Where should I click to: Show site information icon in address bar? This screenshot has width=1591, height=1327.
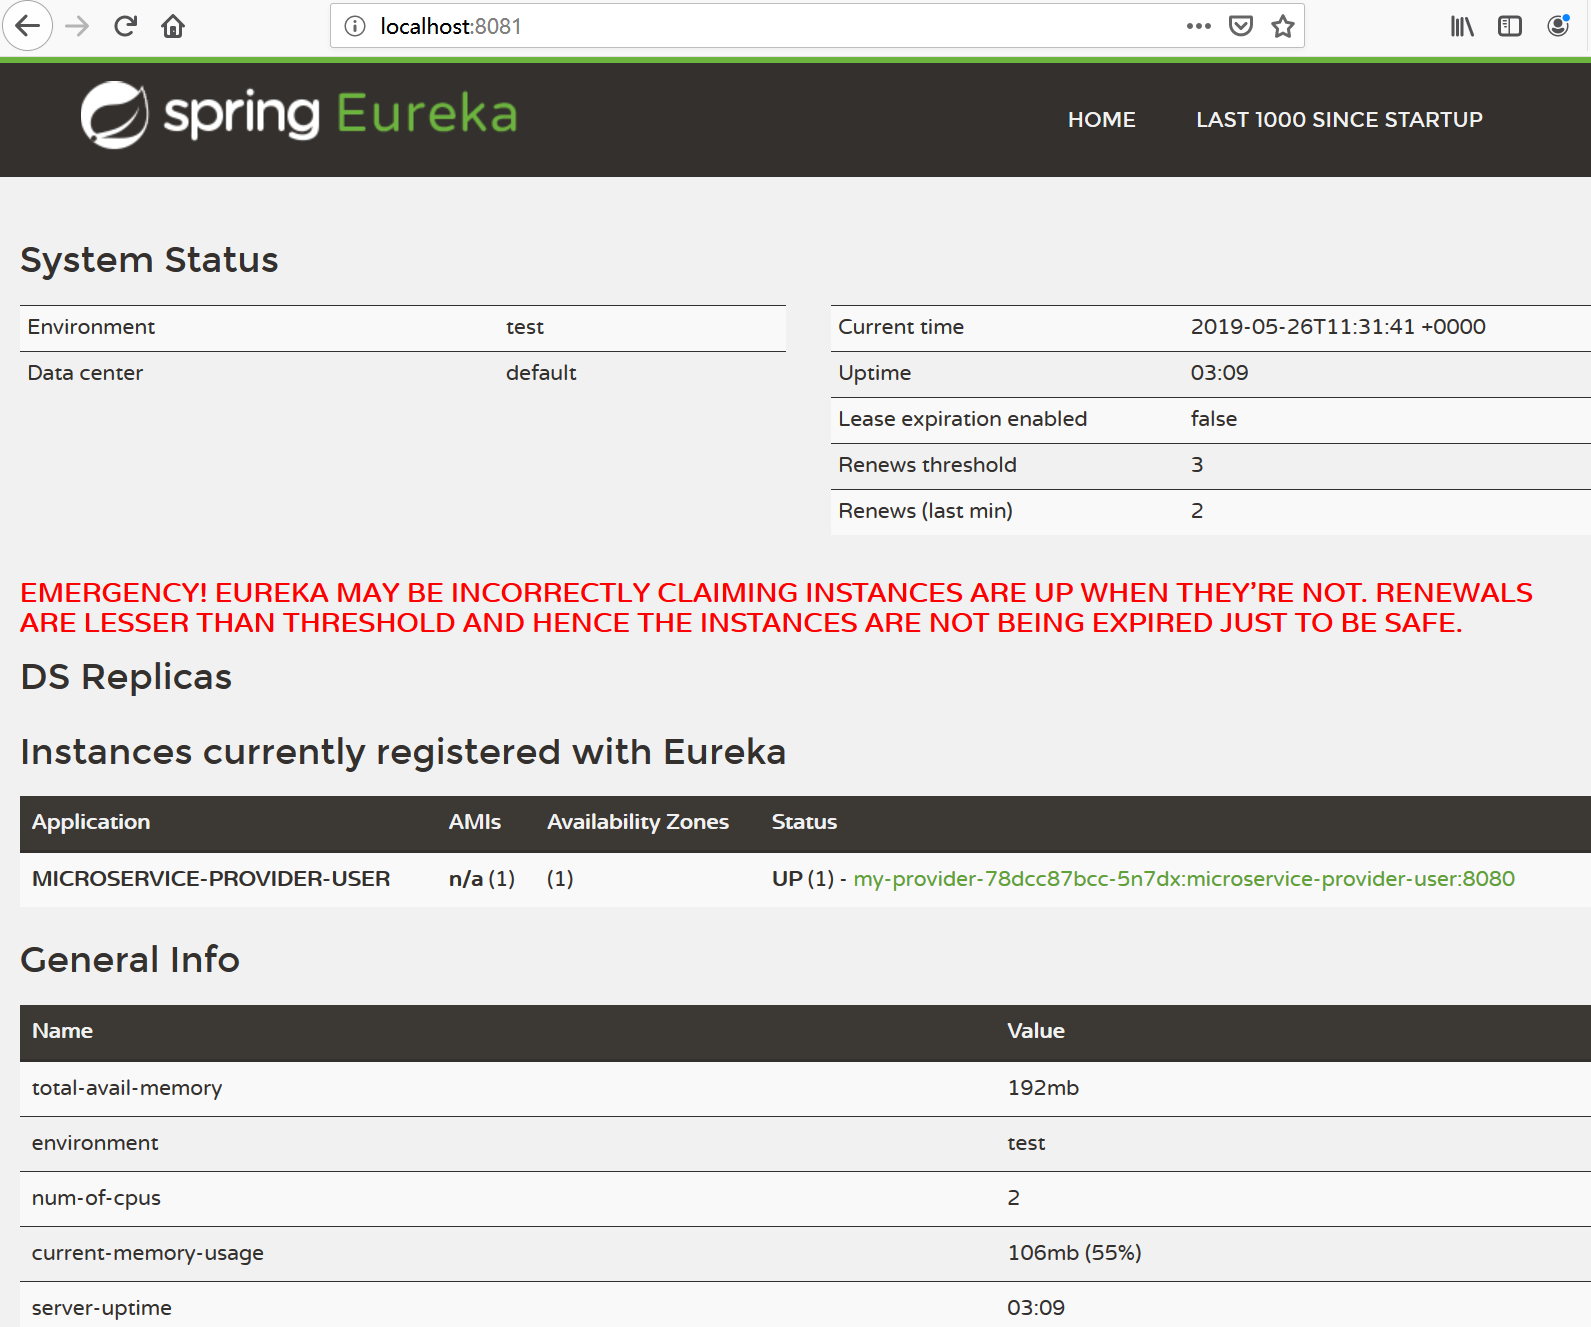pyautogui.click(x=355, y=26)
